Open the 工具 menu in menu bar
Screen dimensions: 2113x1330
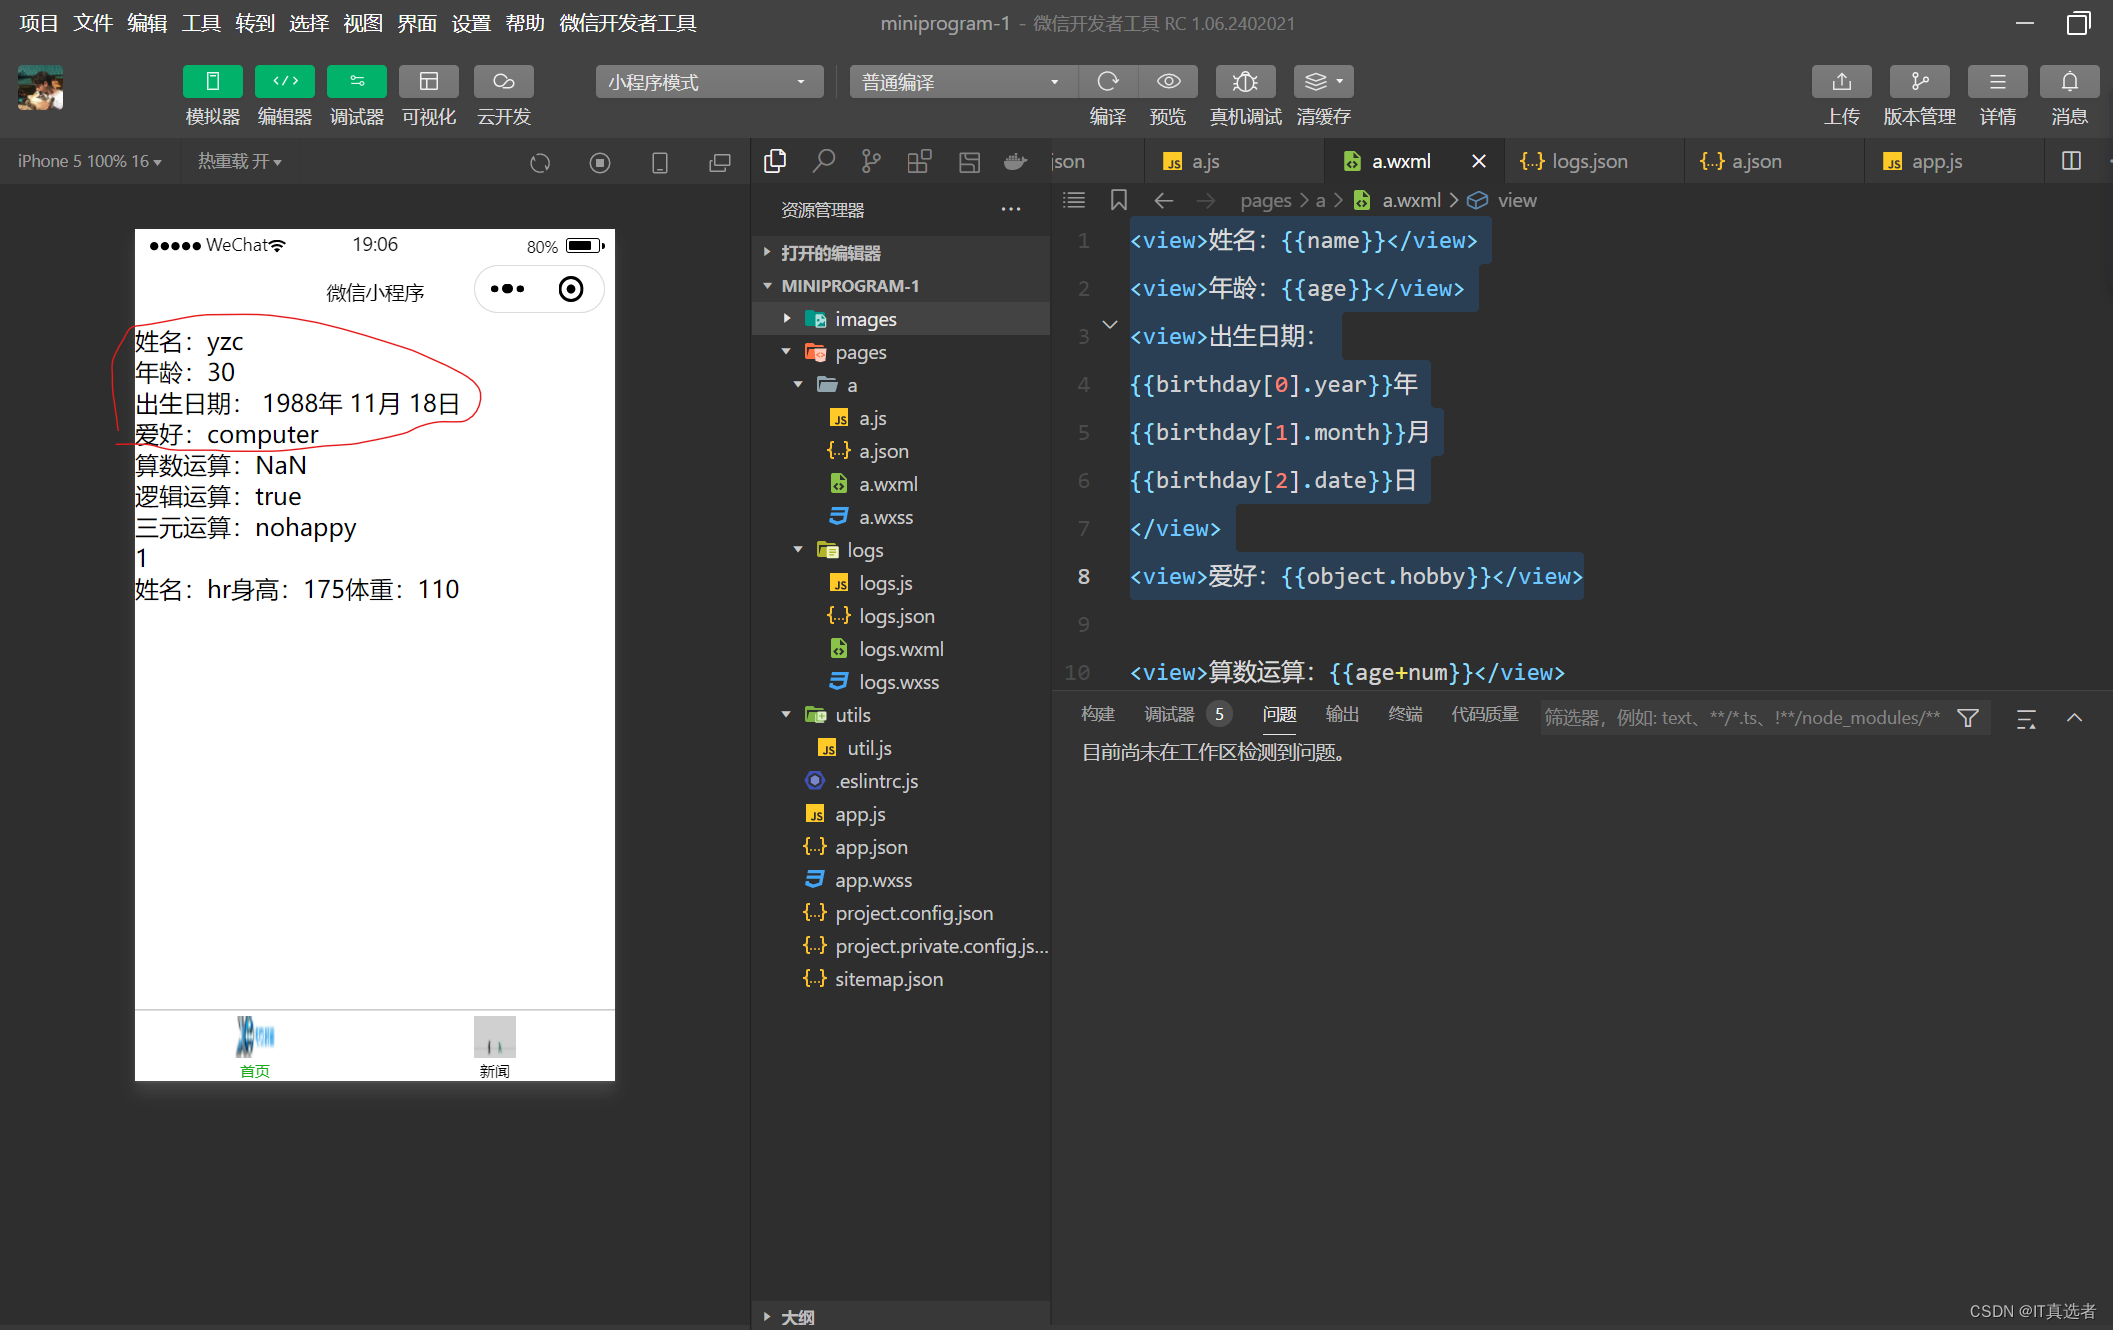(200, 23)
